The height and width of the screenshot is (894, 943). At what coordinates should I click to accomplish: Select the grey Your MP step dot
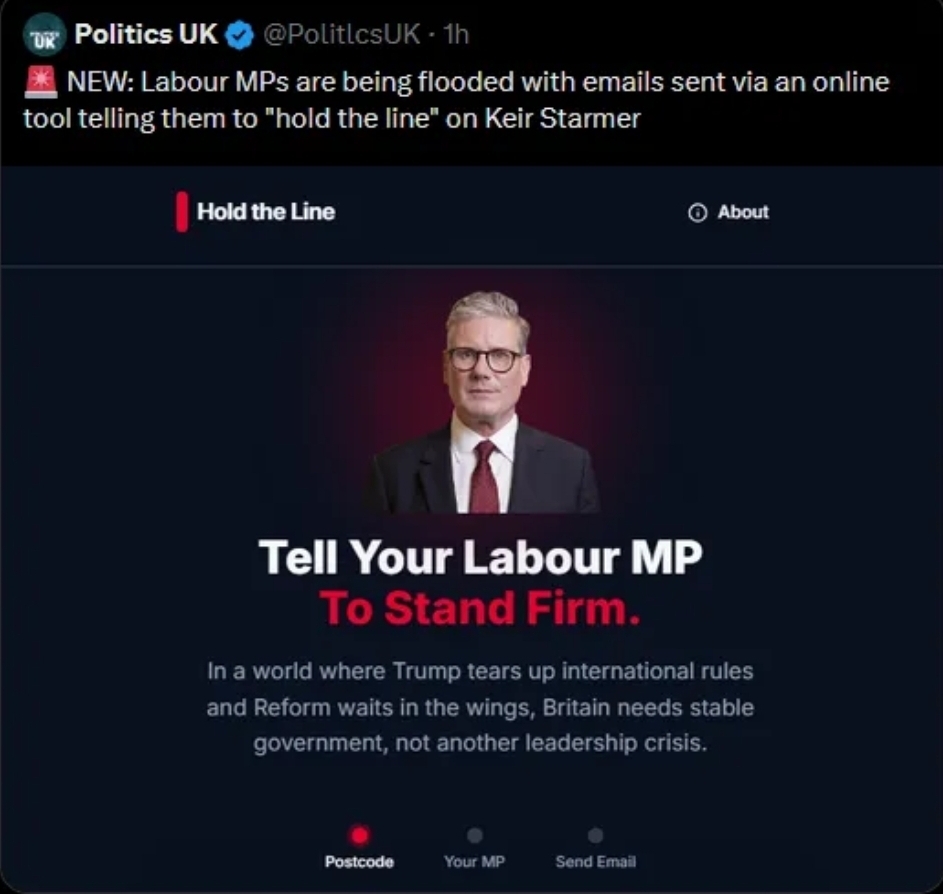click(x=475, y=835)
